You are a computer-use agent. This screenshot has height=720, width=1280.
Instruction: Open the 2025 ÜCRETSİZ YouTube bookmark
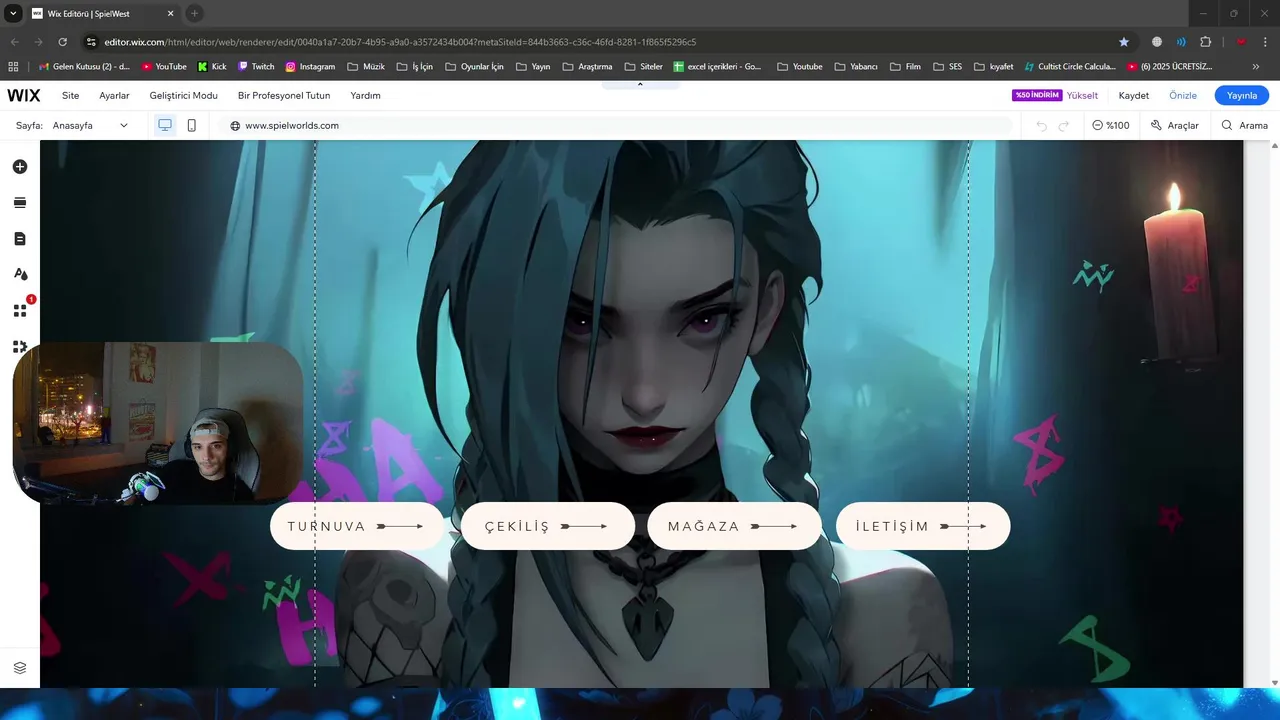pos(1170,67)
